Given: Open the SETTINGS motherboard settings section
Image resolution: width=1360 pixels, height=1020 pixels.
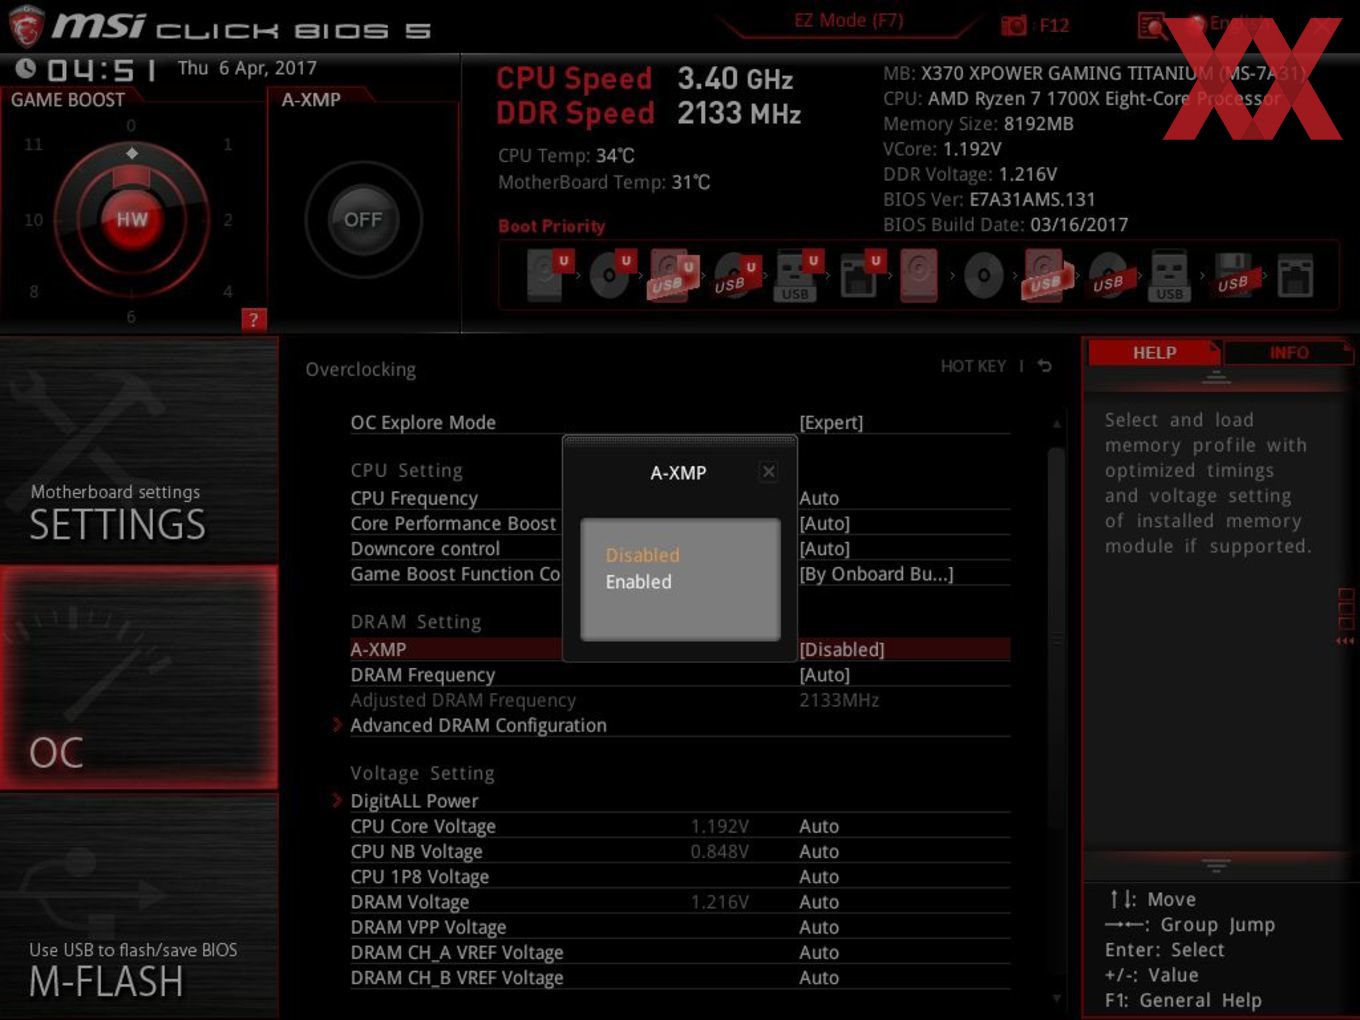Looking at the screenshot, I should click(x=139, y=450).
